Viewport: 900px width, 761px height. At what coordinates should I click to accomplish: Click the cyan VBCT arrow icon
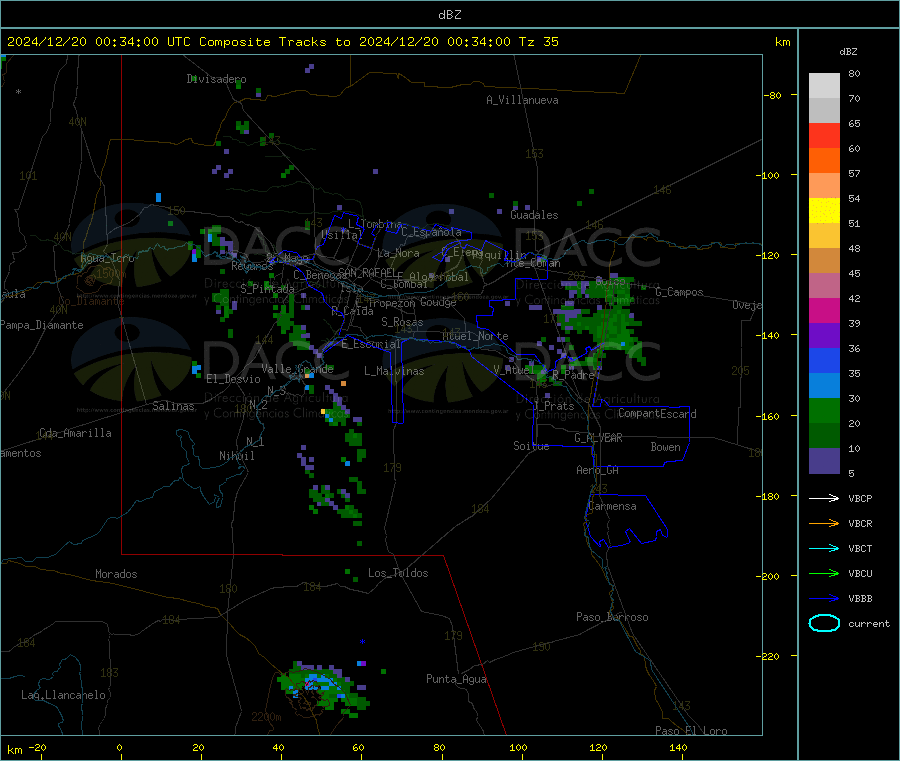tap(824, 549)
